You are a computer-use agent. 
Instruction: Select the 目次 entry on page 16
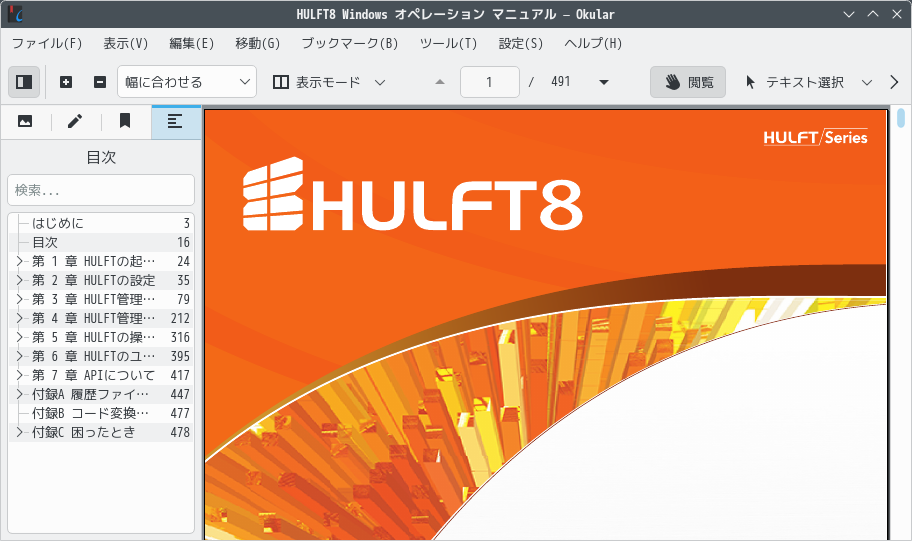tap(101, 243)
